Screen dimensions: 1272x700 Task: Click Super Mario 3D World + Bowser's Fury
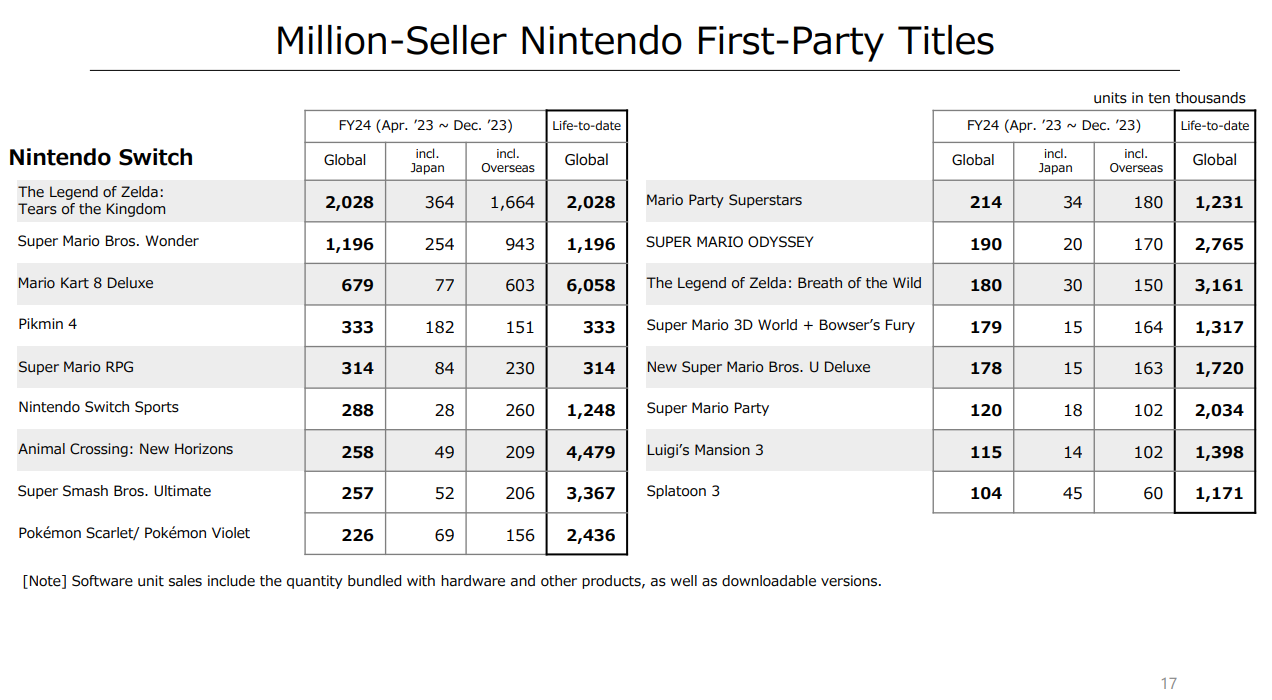(x=781, y=325)
